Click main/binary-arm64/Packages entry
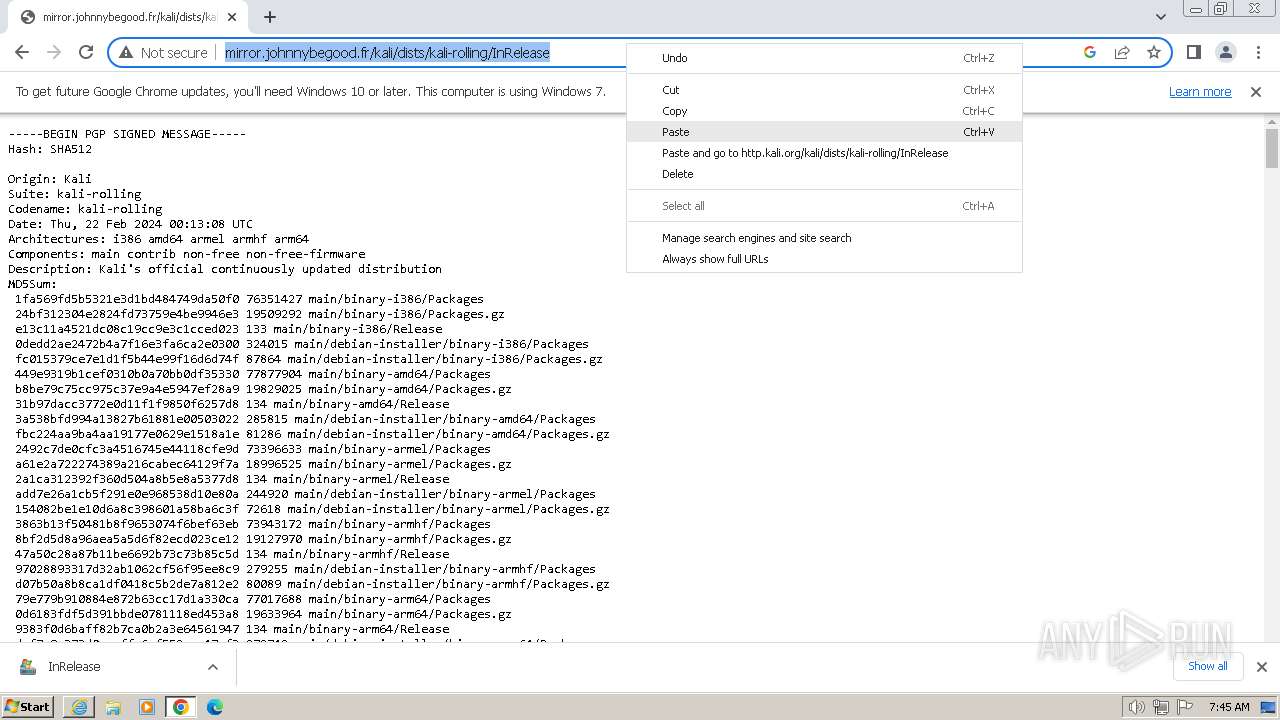This screenshot has height=720, width=1280. (253, 599)
